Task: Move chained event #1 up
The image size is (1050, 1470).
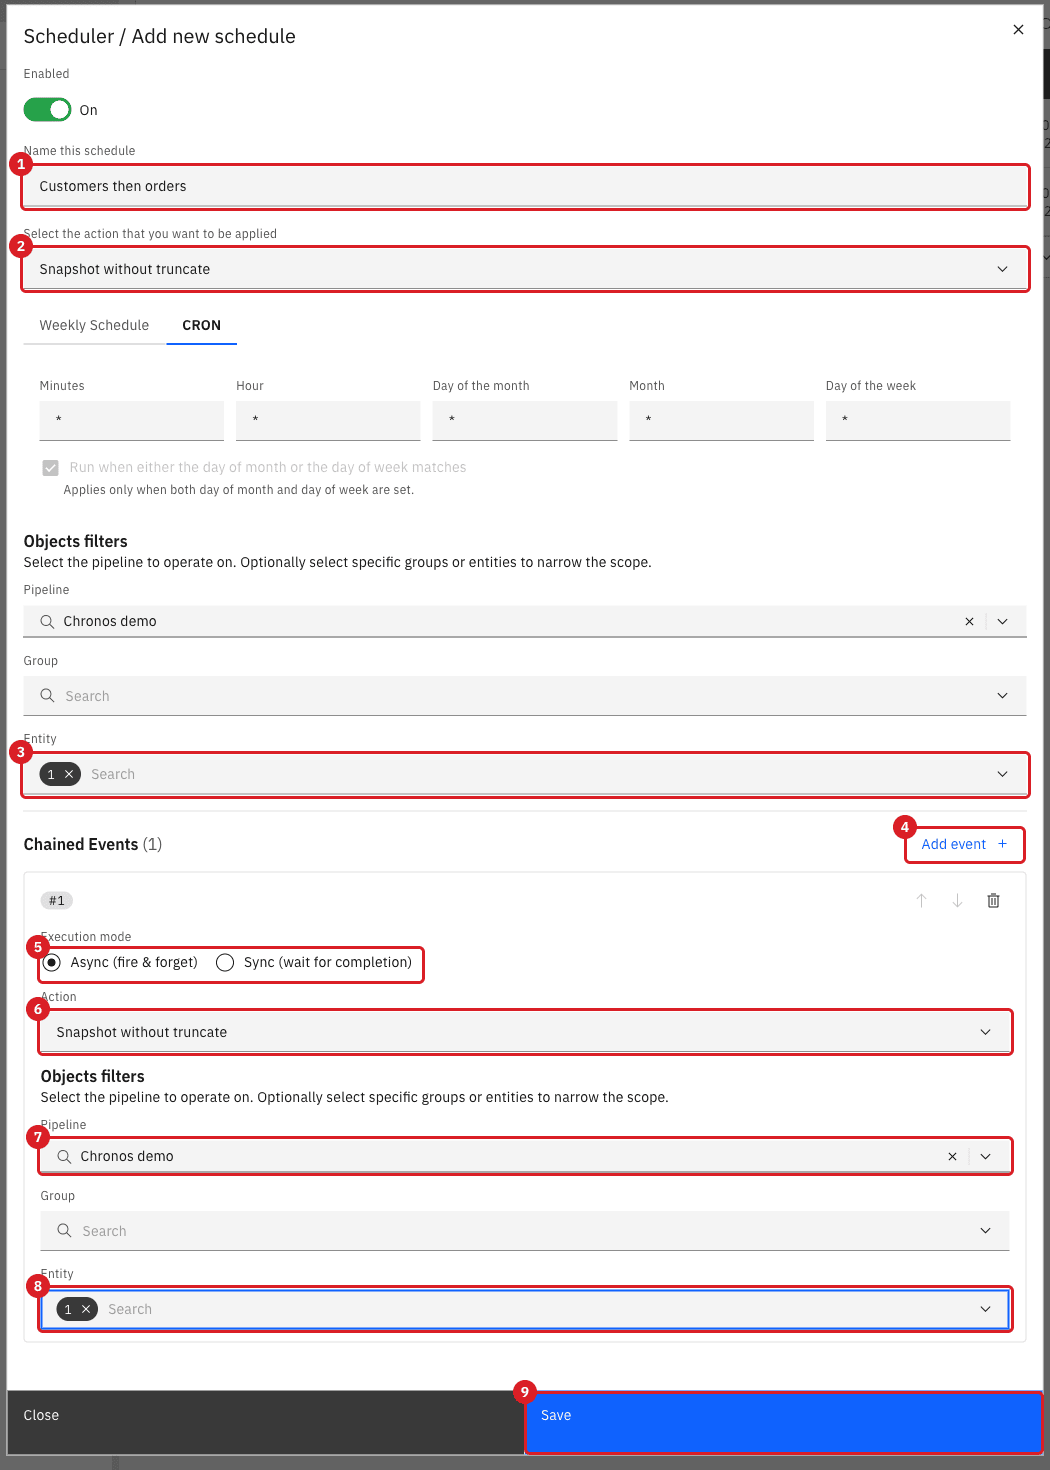Action: 922,900
